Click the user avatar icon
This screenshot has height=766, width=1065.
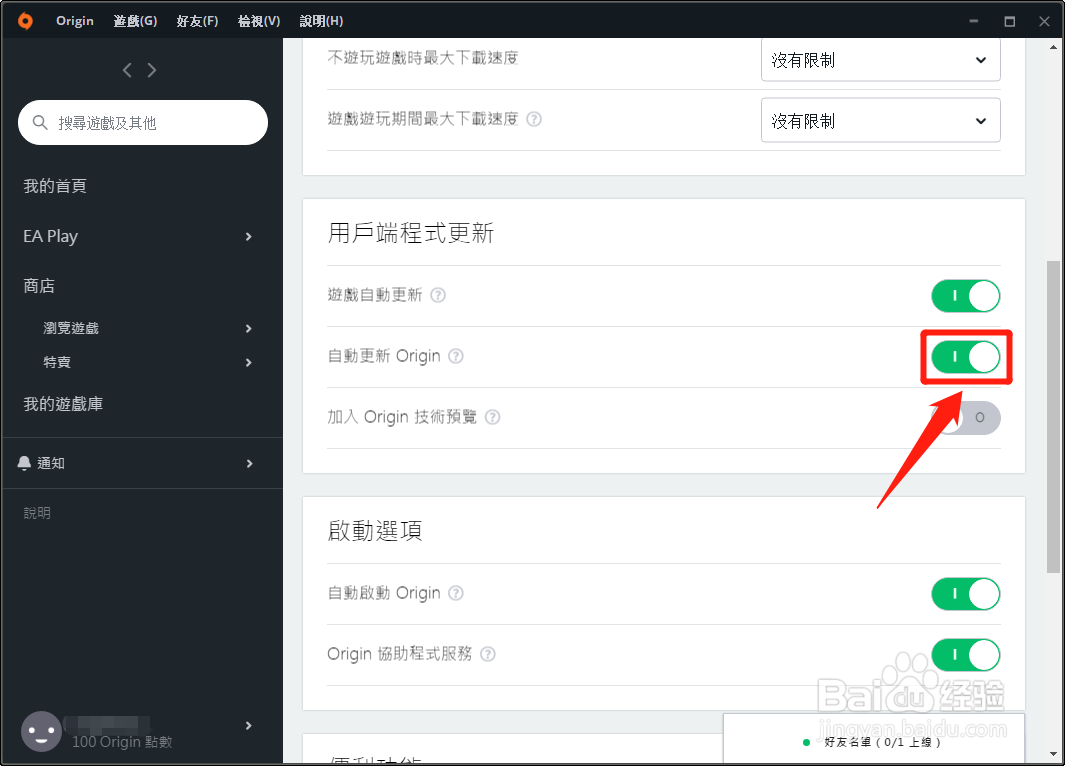coord(41,731)
